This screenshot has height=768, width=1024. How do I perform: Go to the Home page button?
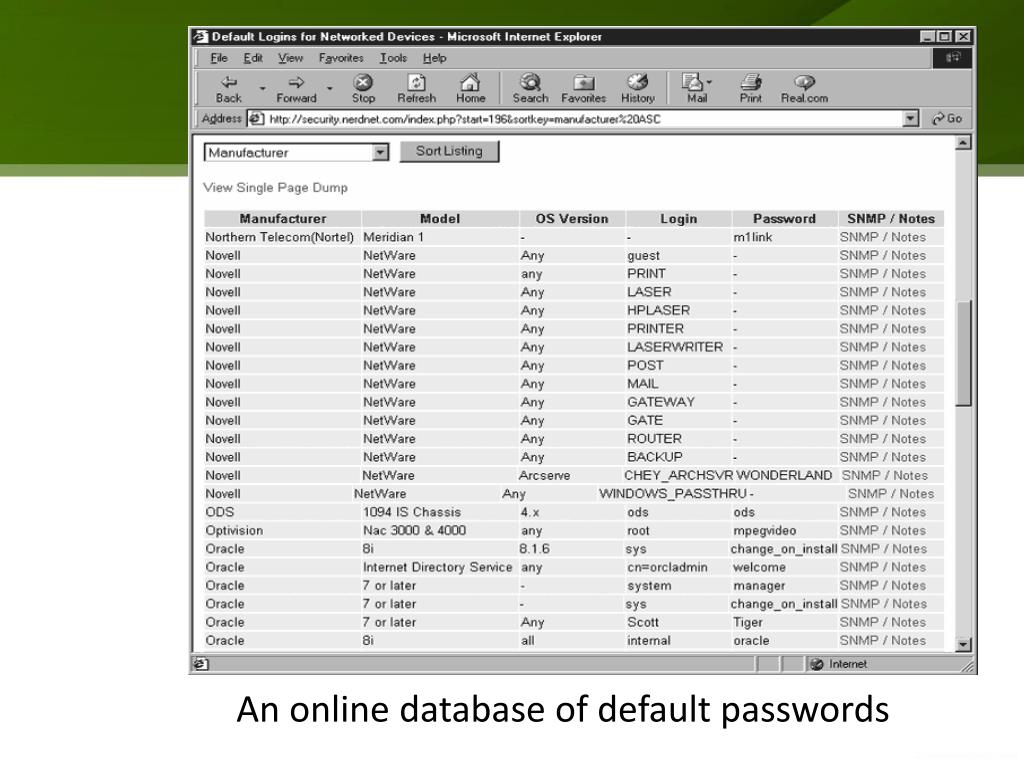(470, 89)
